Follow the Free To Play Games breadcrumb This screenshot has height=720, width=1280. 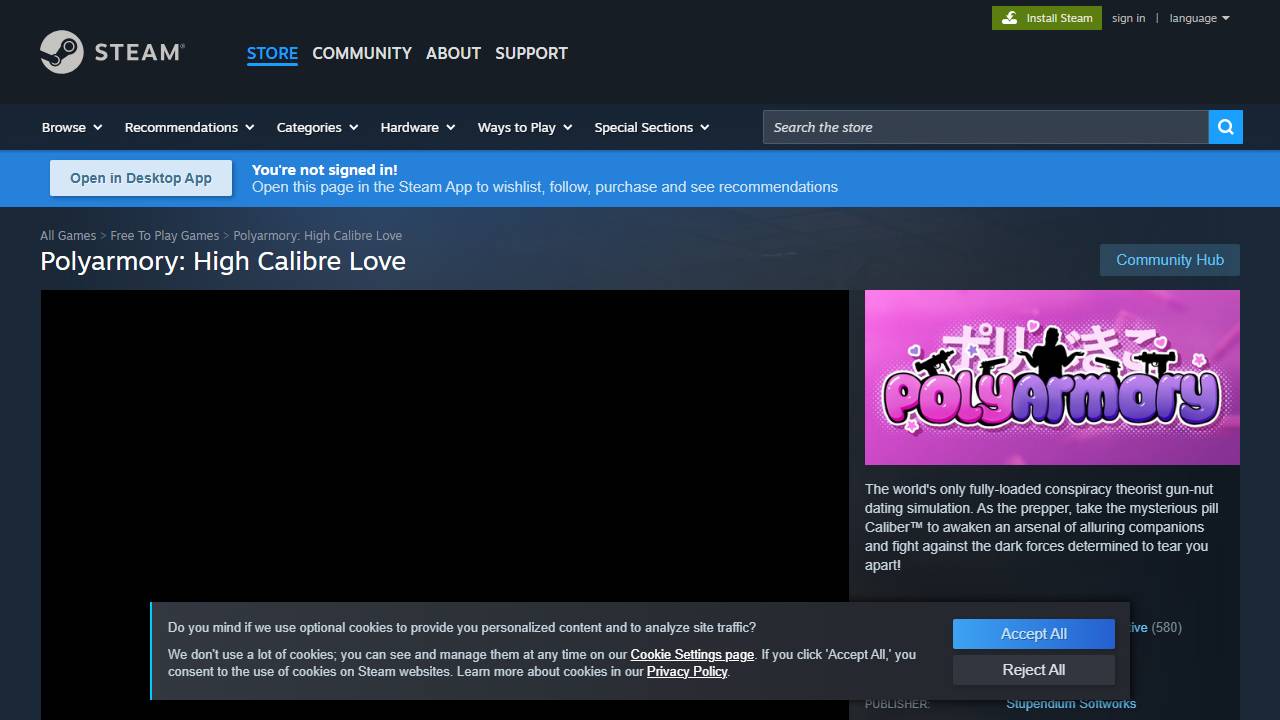point(164,236)
